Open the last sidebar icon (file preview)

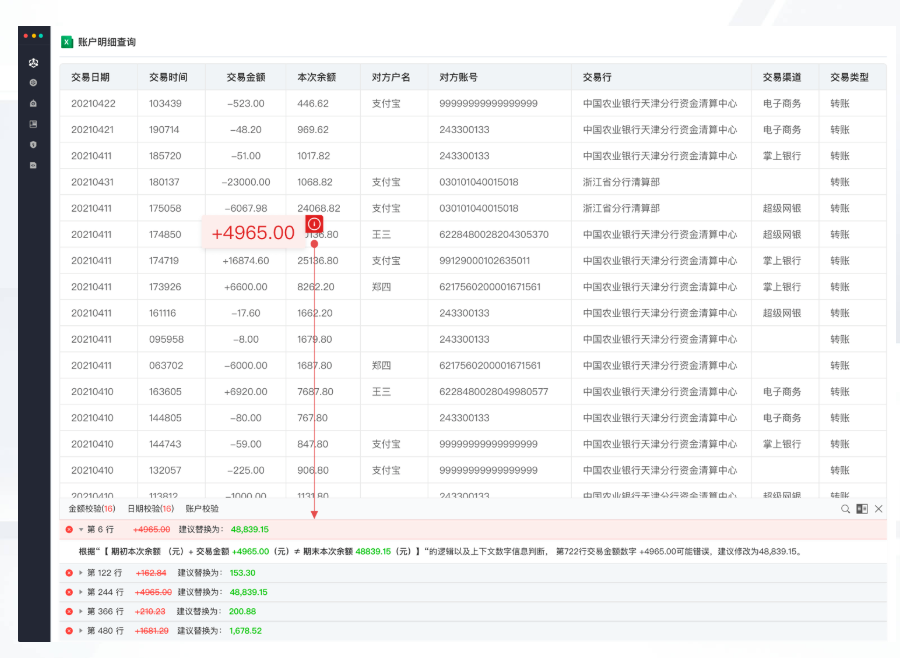33,165
